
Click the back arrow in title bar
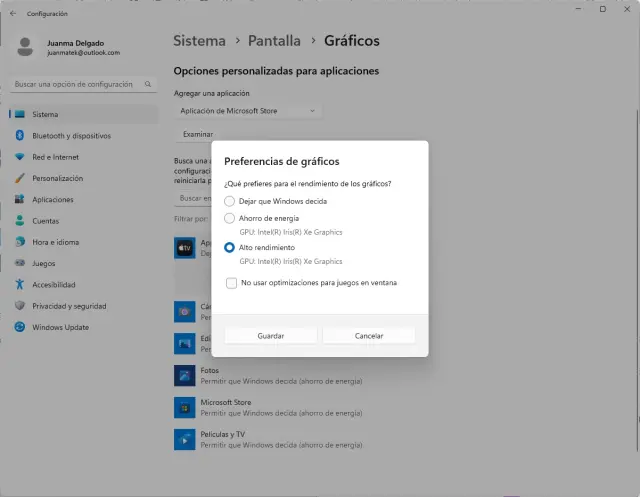click(12, 14)
